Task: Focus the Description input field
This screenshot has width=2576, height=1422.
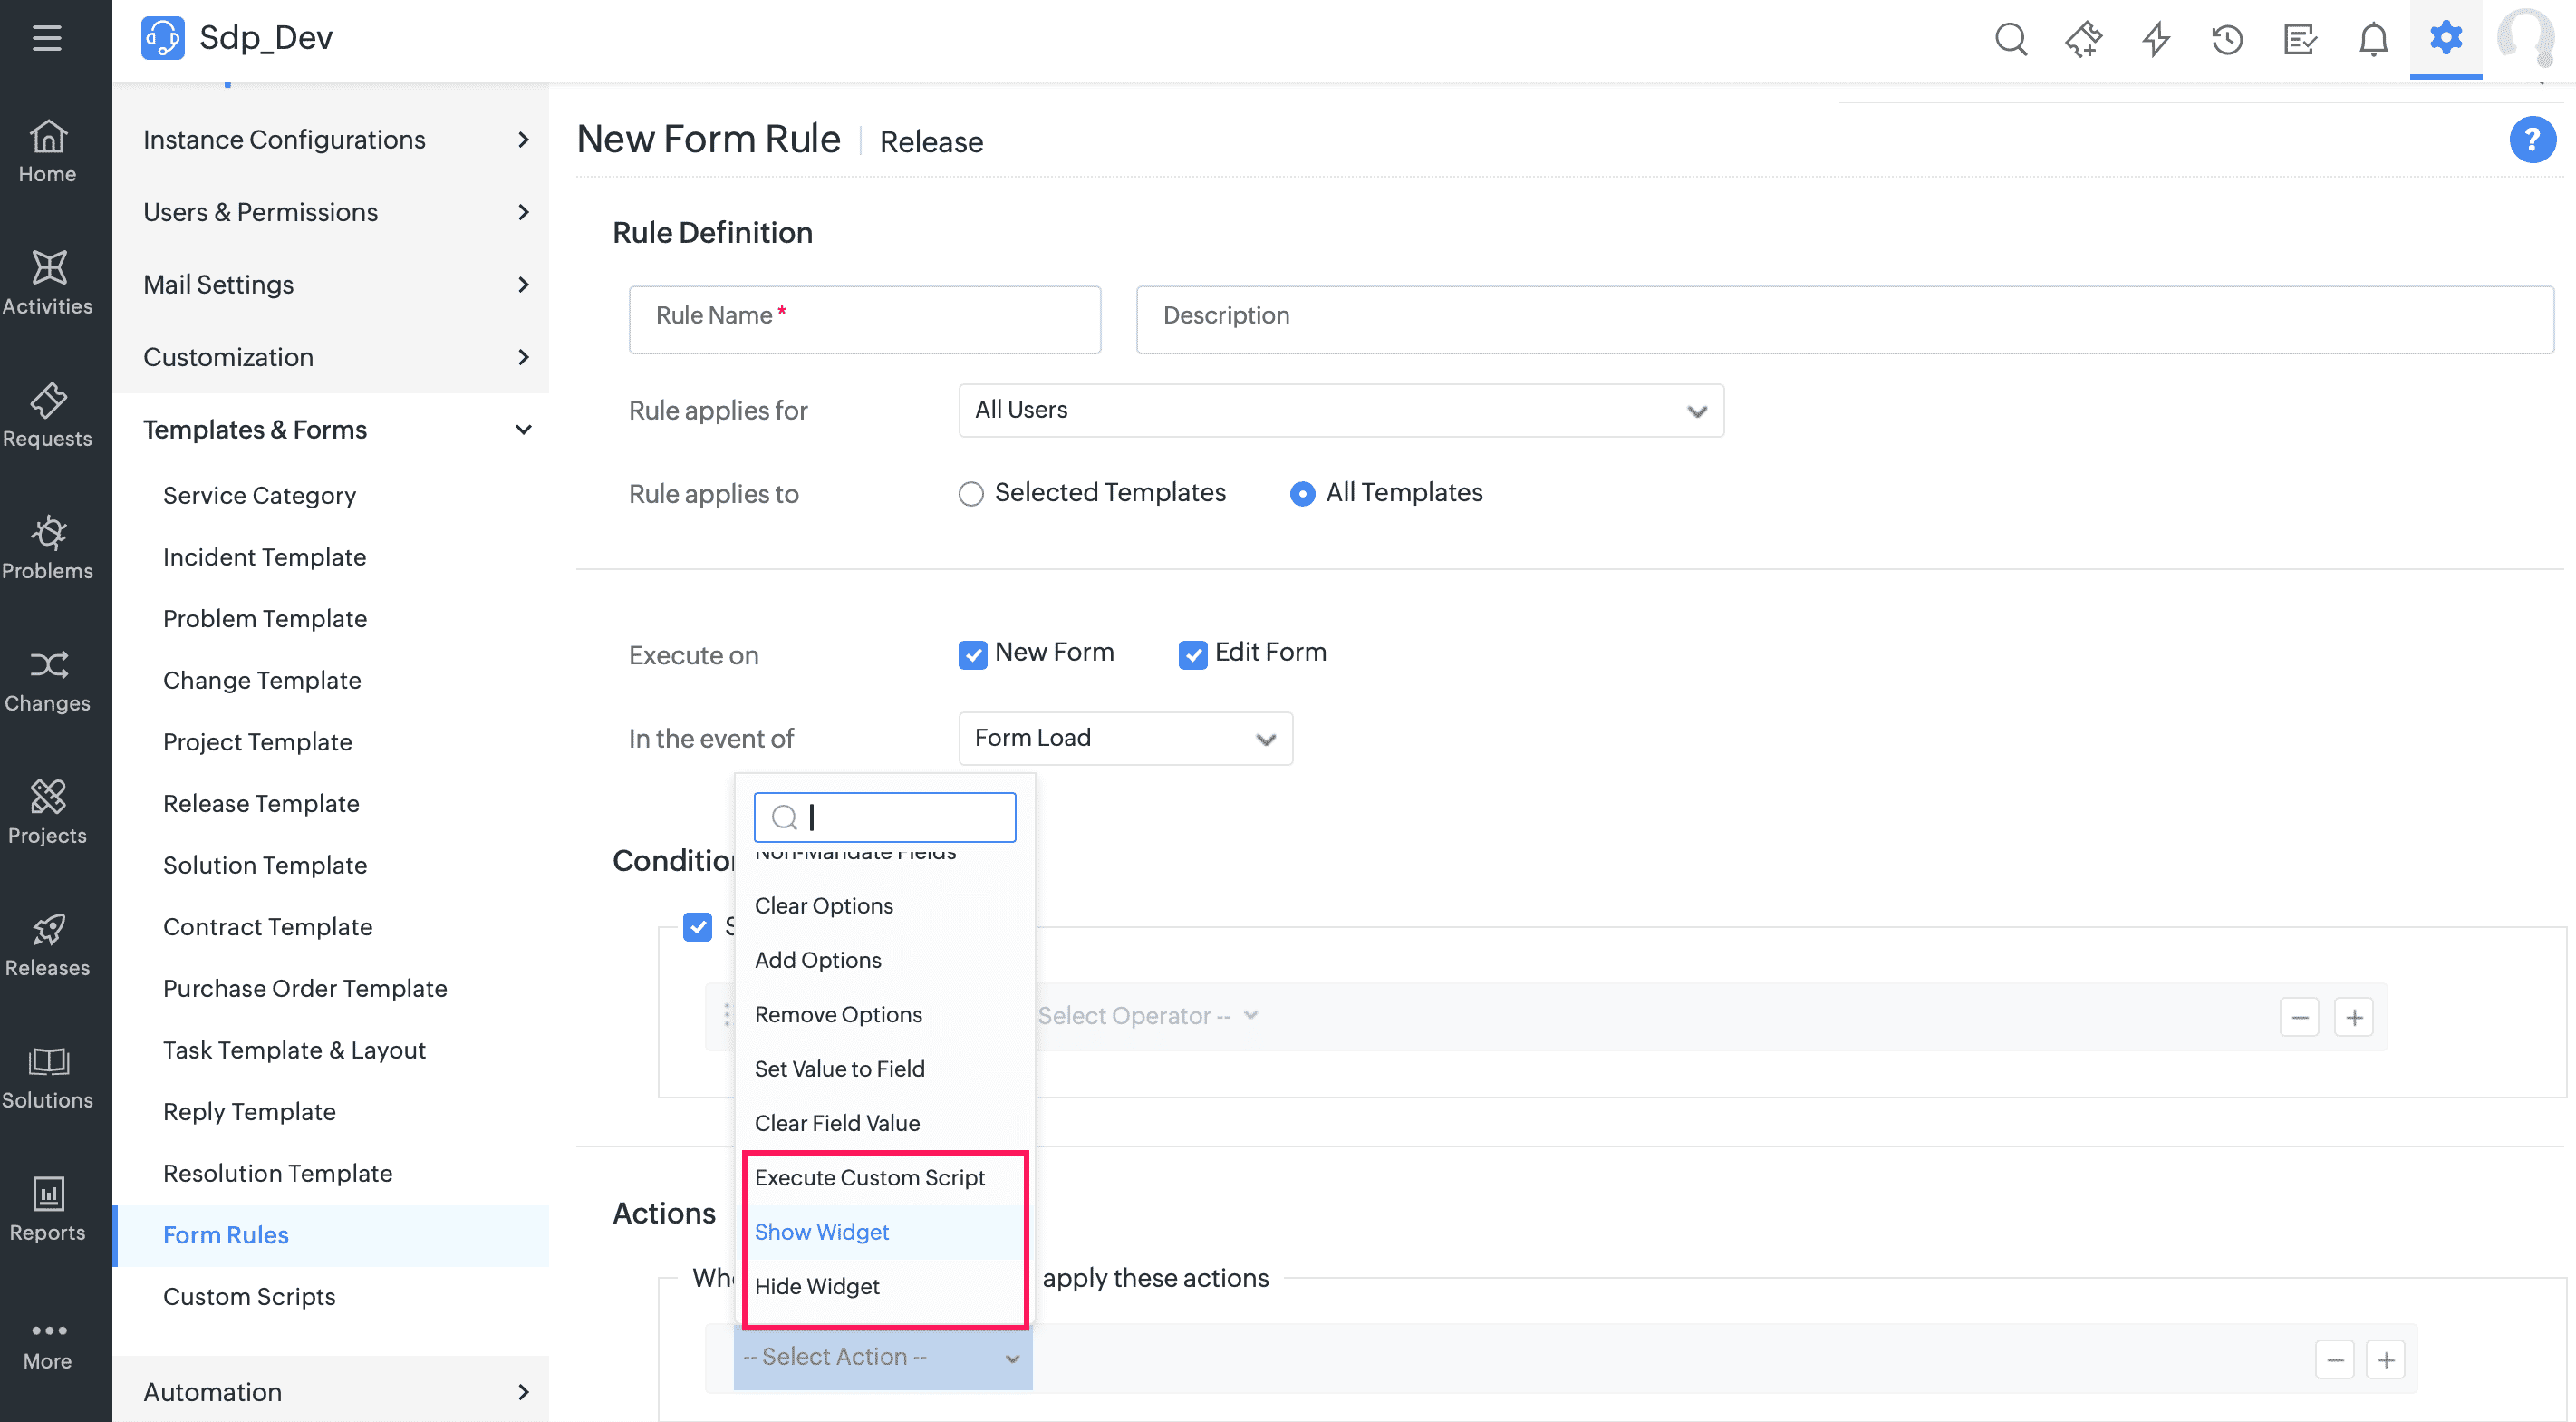Action: pos(1844,319)
